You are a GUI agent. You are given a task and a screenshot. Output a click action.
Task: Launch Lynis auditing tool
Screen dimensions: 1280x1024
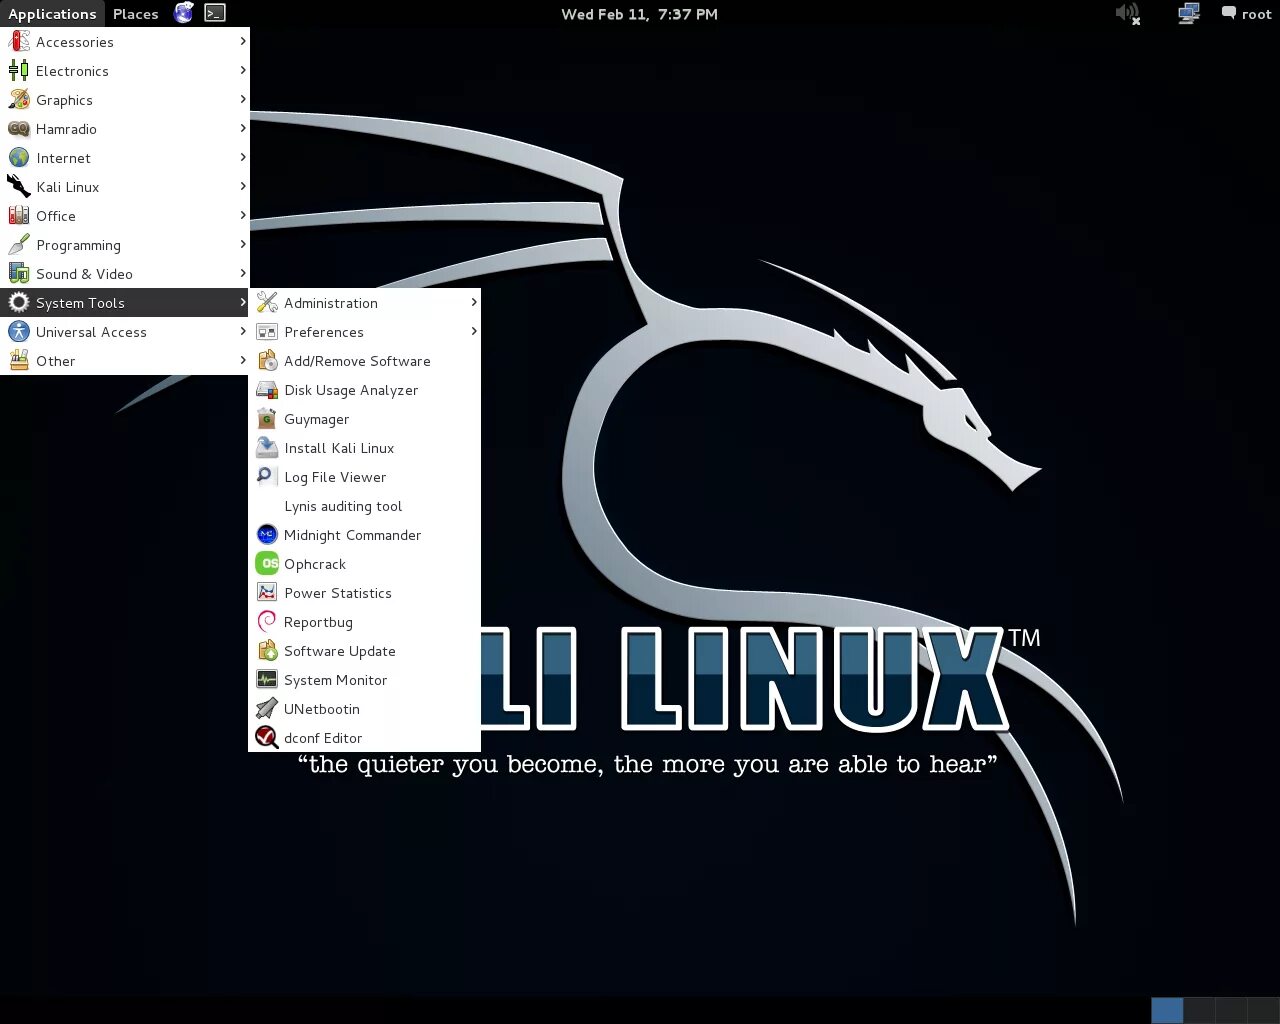pyautogui.click(x=365, y=506)
